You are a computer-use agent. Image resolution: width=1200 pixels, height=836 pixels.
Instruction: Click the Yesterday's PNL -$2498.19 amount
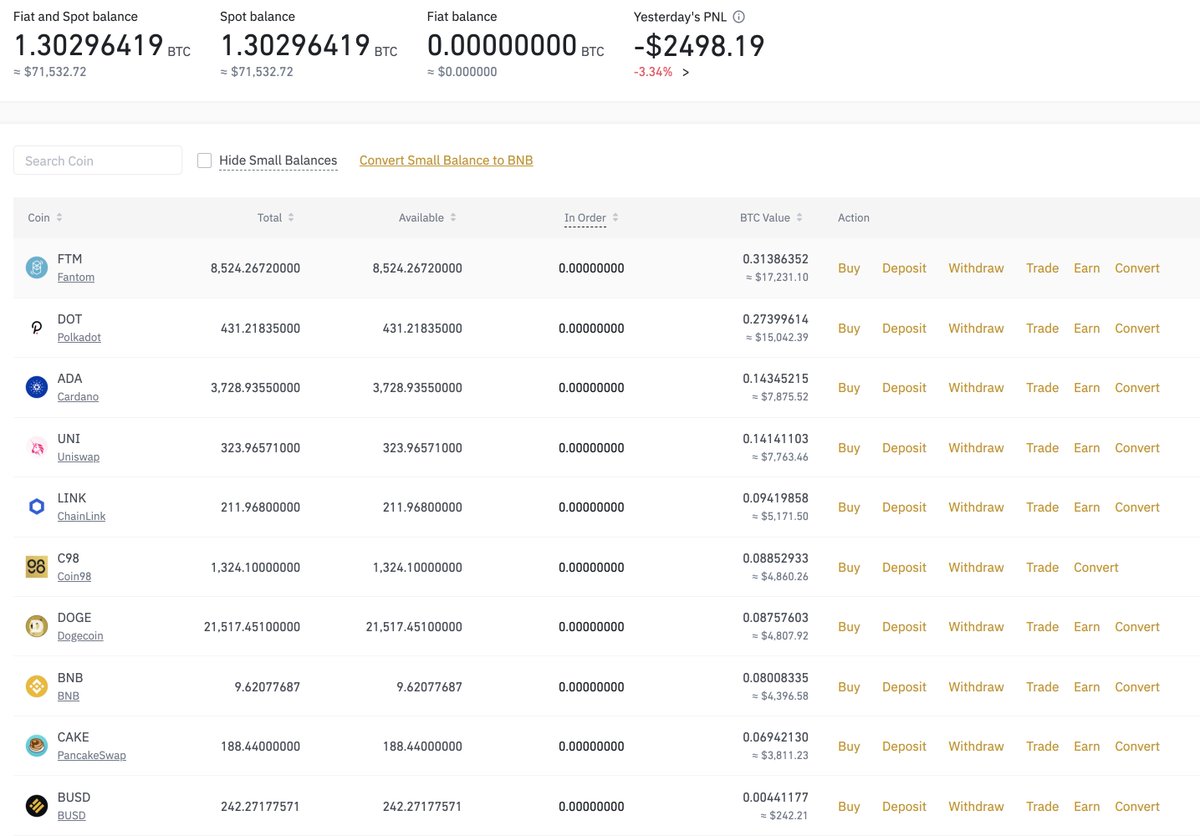(699, 46)
